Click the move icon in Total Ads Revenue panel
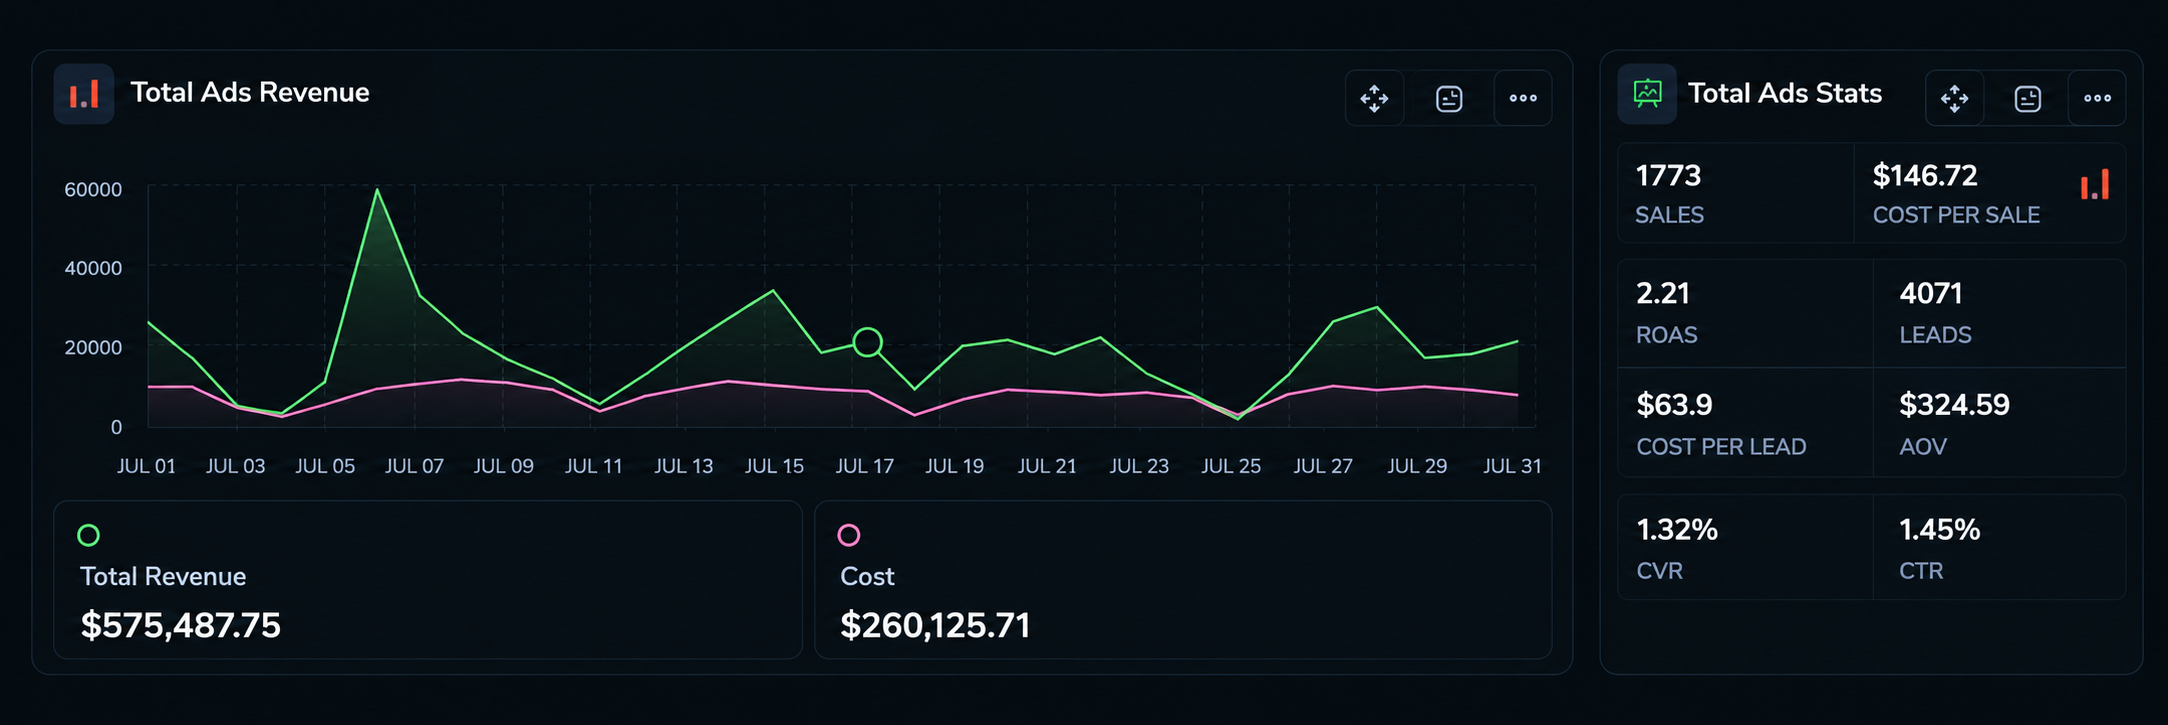 pos(1375,98)
